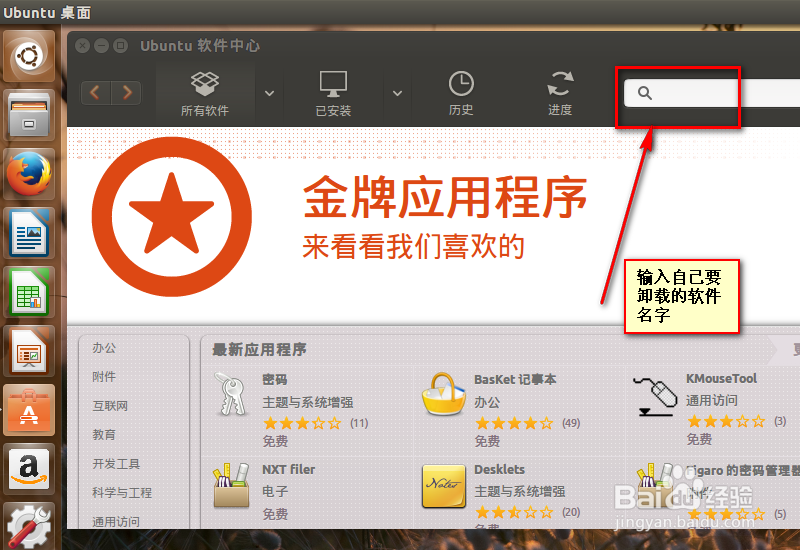Open the 科学与工程 category
The height and width of the screenshot is (550, 800).
coord(122,493)
